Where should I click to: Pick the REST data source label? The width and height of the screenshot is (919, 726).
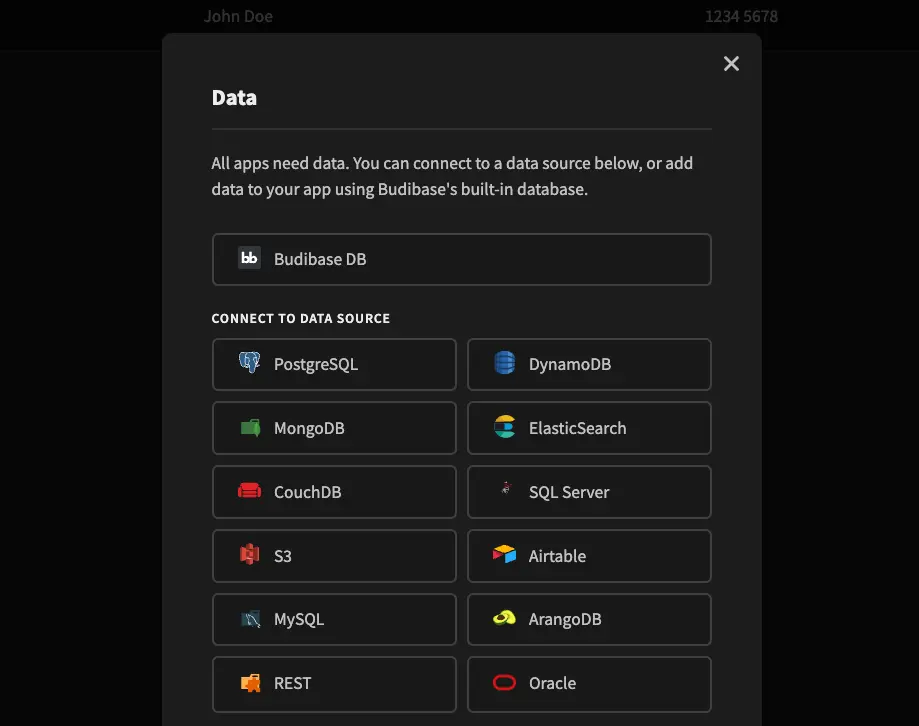point(292,683)
